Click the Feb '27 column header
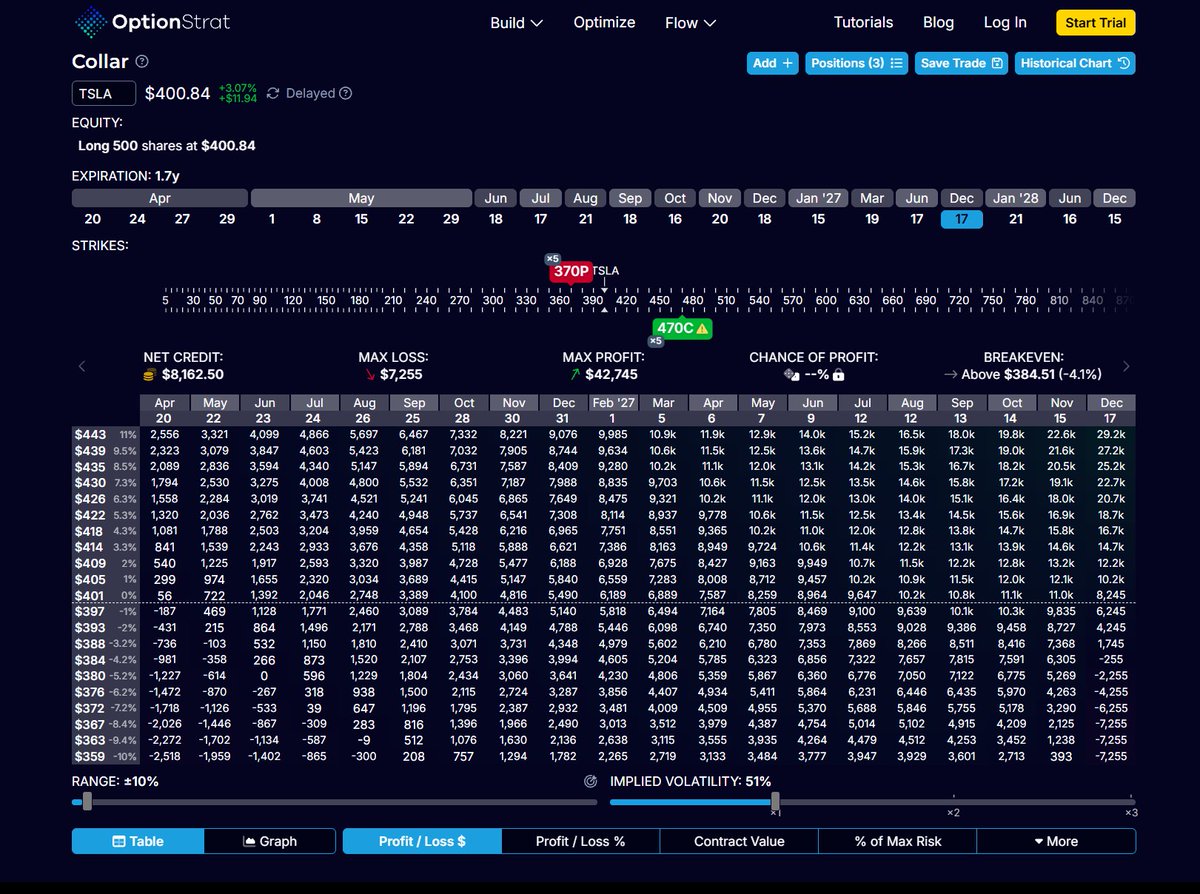The image size is (1200, 894). [x=612, y=402]
